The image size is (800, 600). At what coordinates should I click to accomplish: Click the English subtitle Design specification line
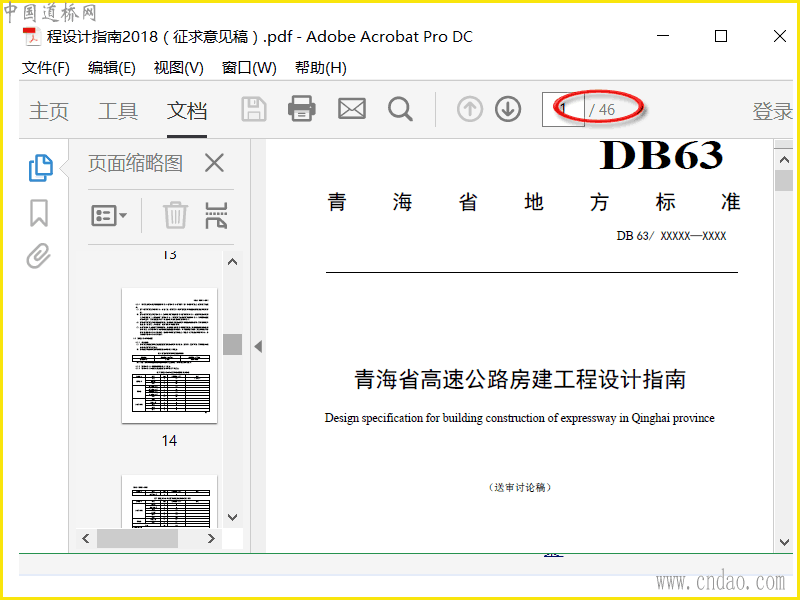(x=519, y=418)
